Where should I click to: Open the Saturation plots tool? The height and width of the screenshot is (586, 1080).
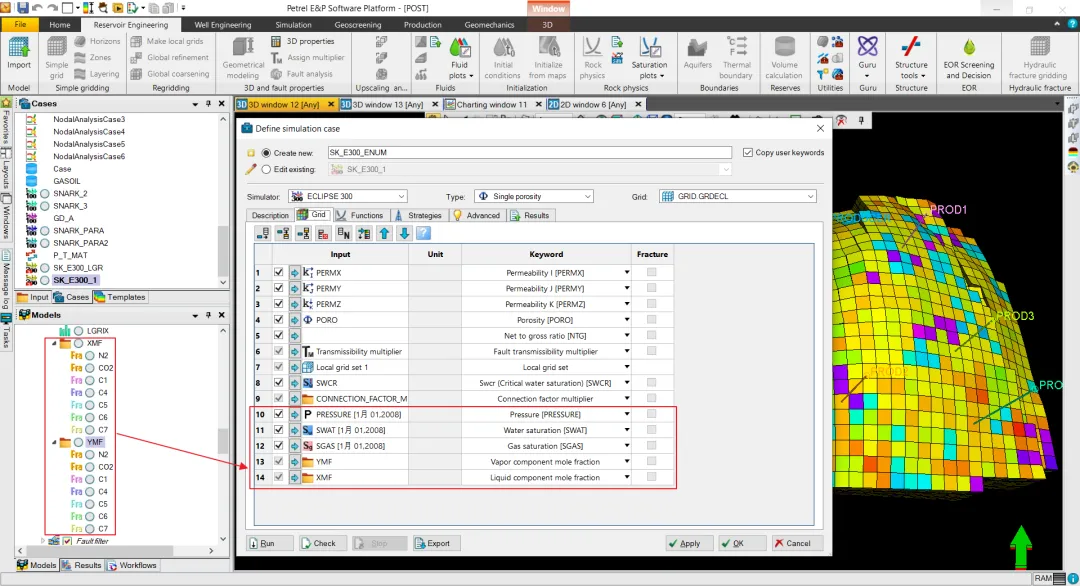click(x=649, y=58)
